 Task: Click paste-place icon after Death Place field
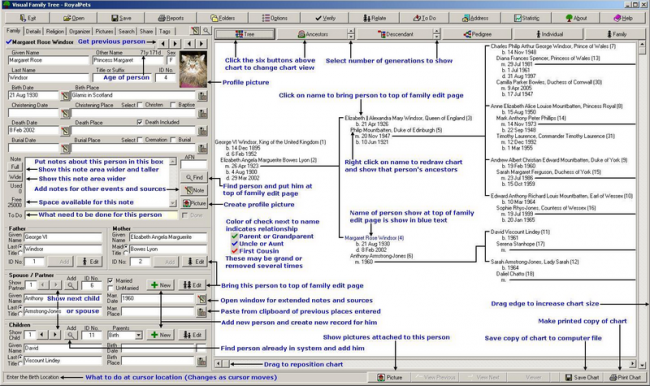tap(202, 131)
